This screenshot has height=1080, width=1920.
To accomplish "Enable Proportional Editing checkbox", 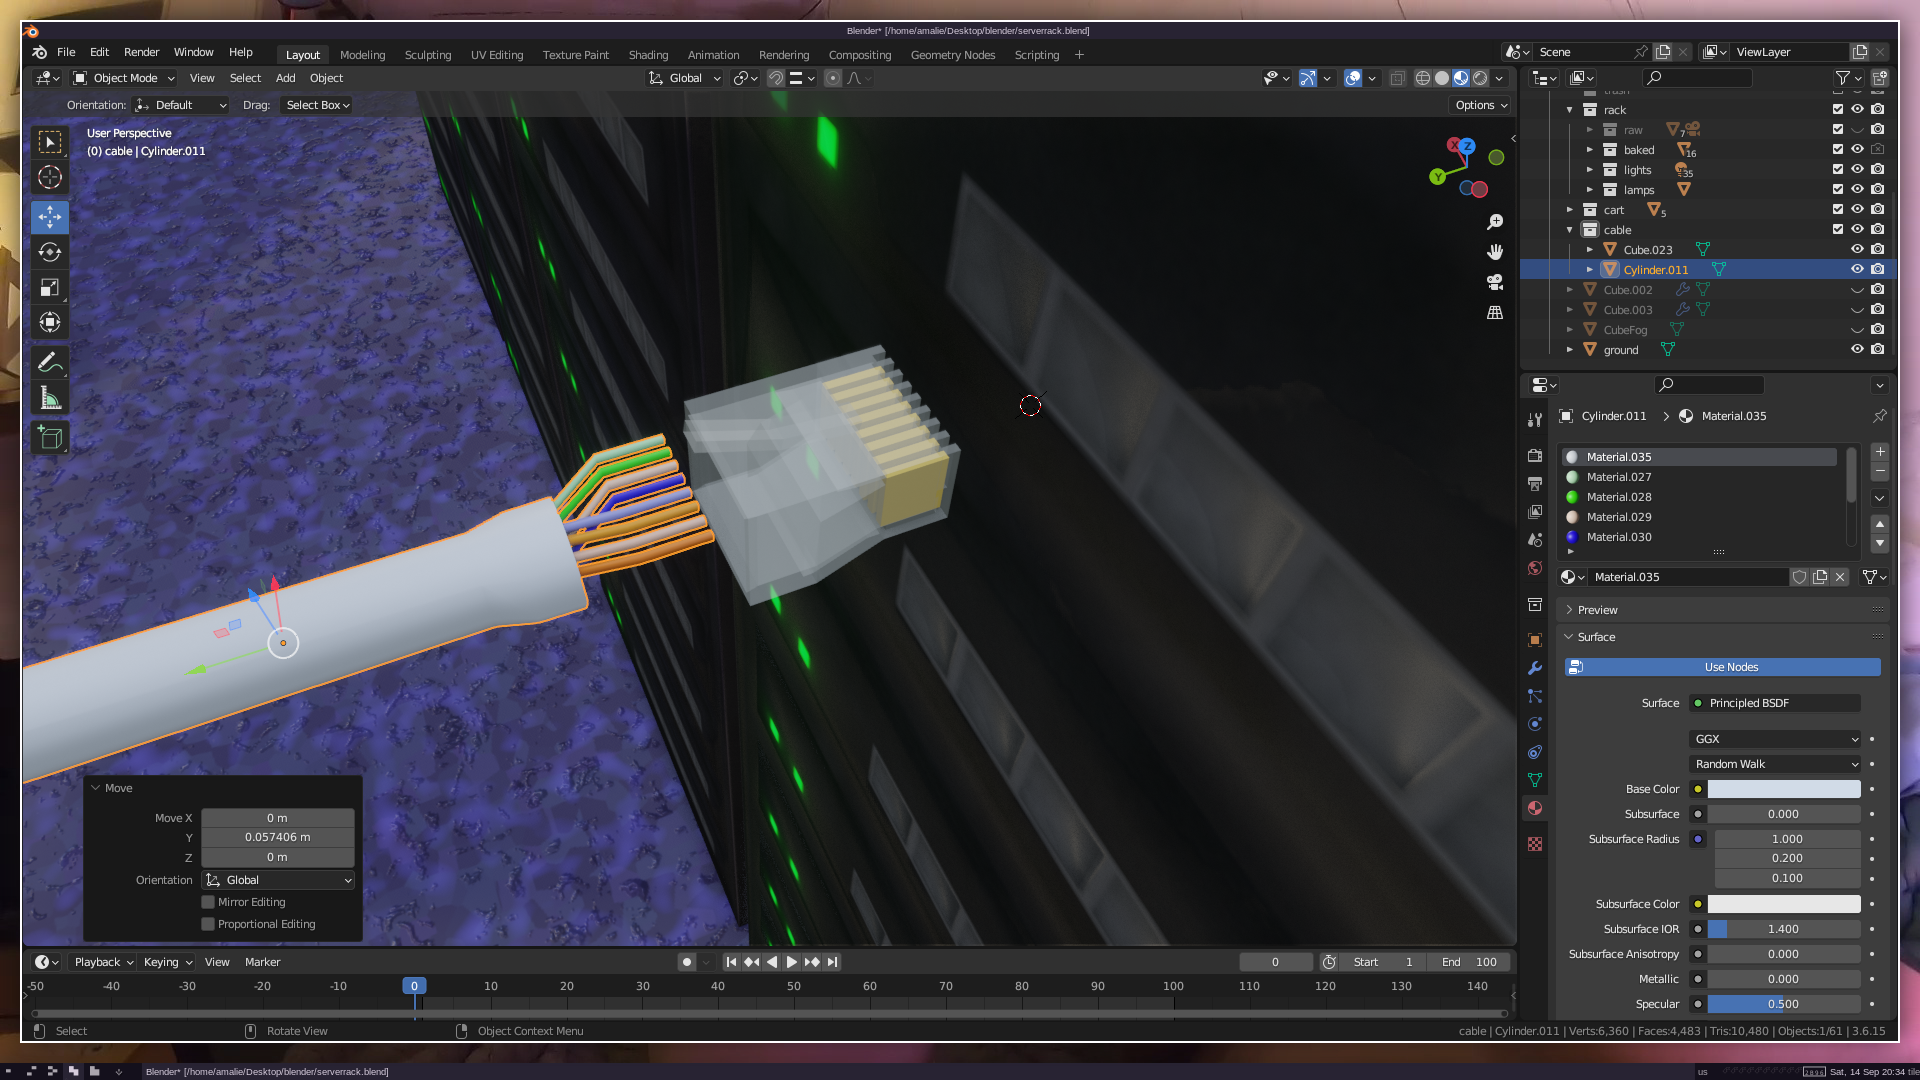I will 208,924.
